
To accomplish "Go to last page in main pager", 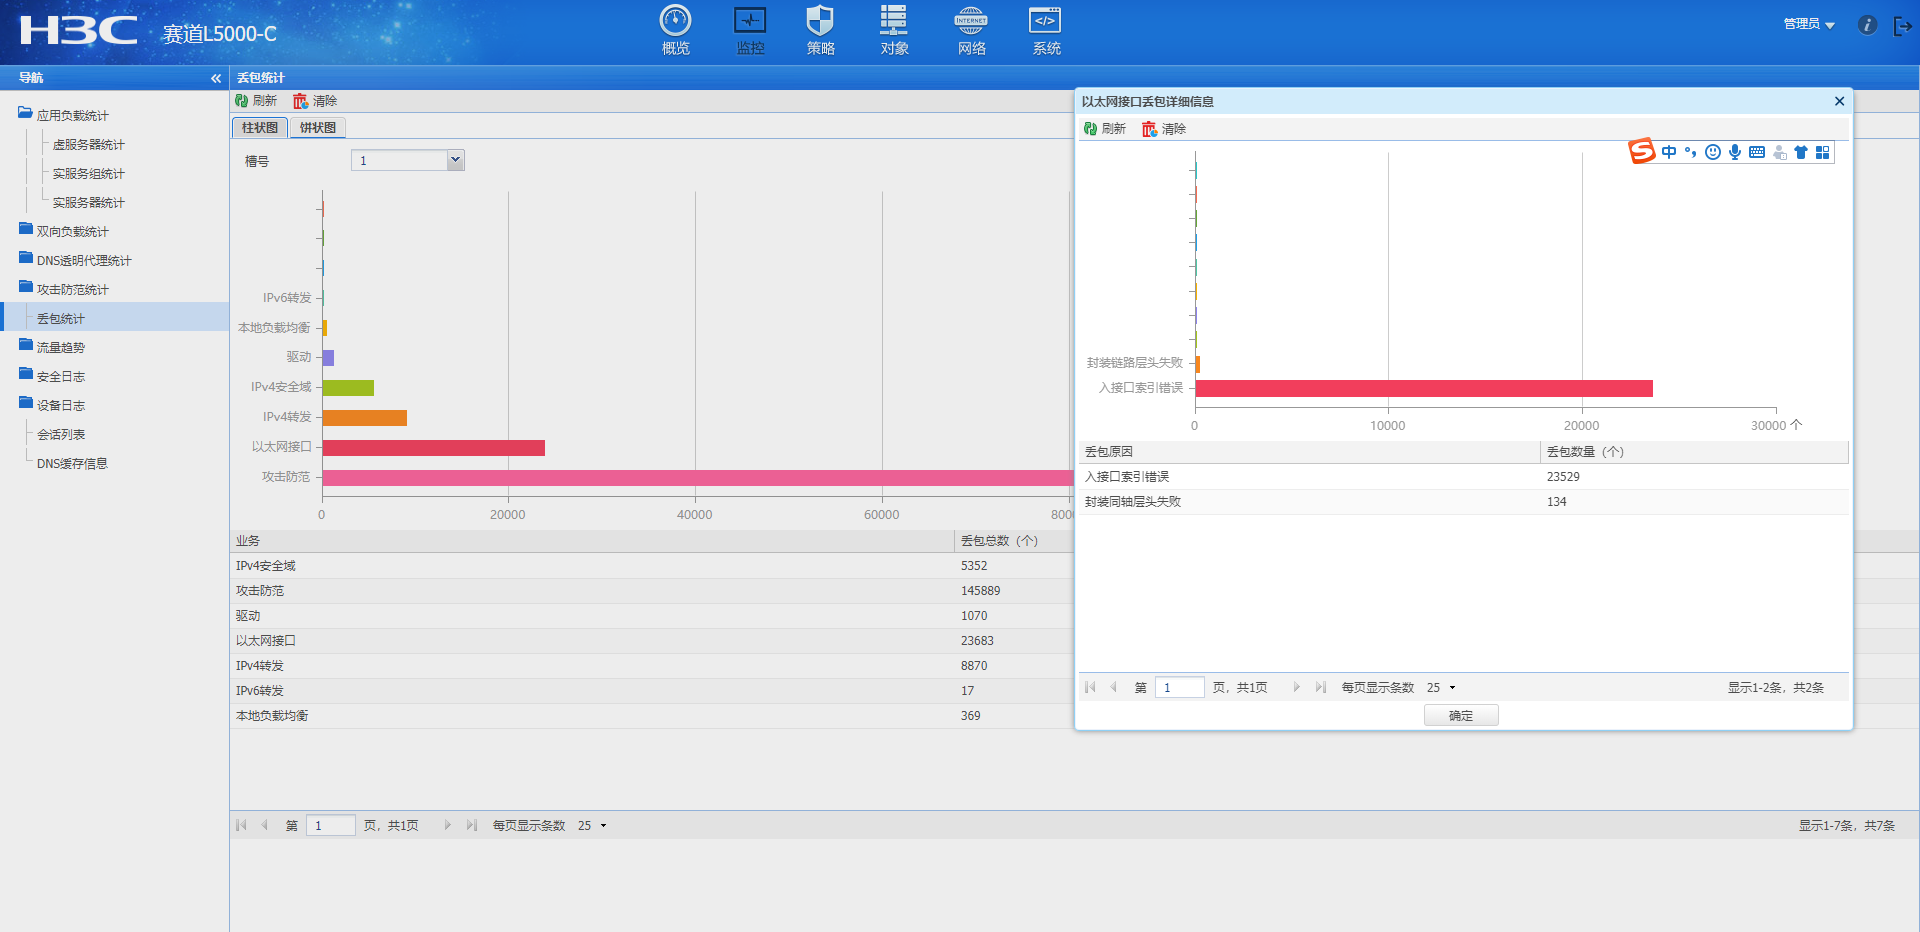I will click(471, 825).
